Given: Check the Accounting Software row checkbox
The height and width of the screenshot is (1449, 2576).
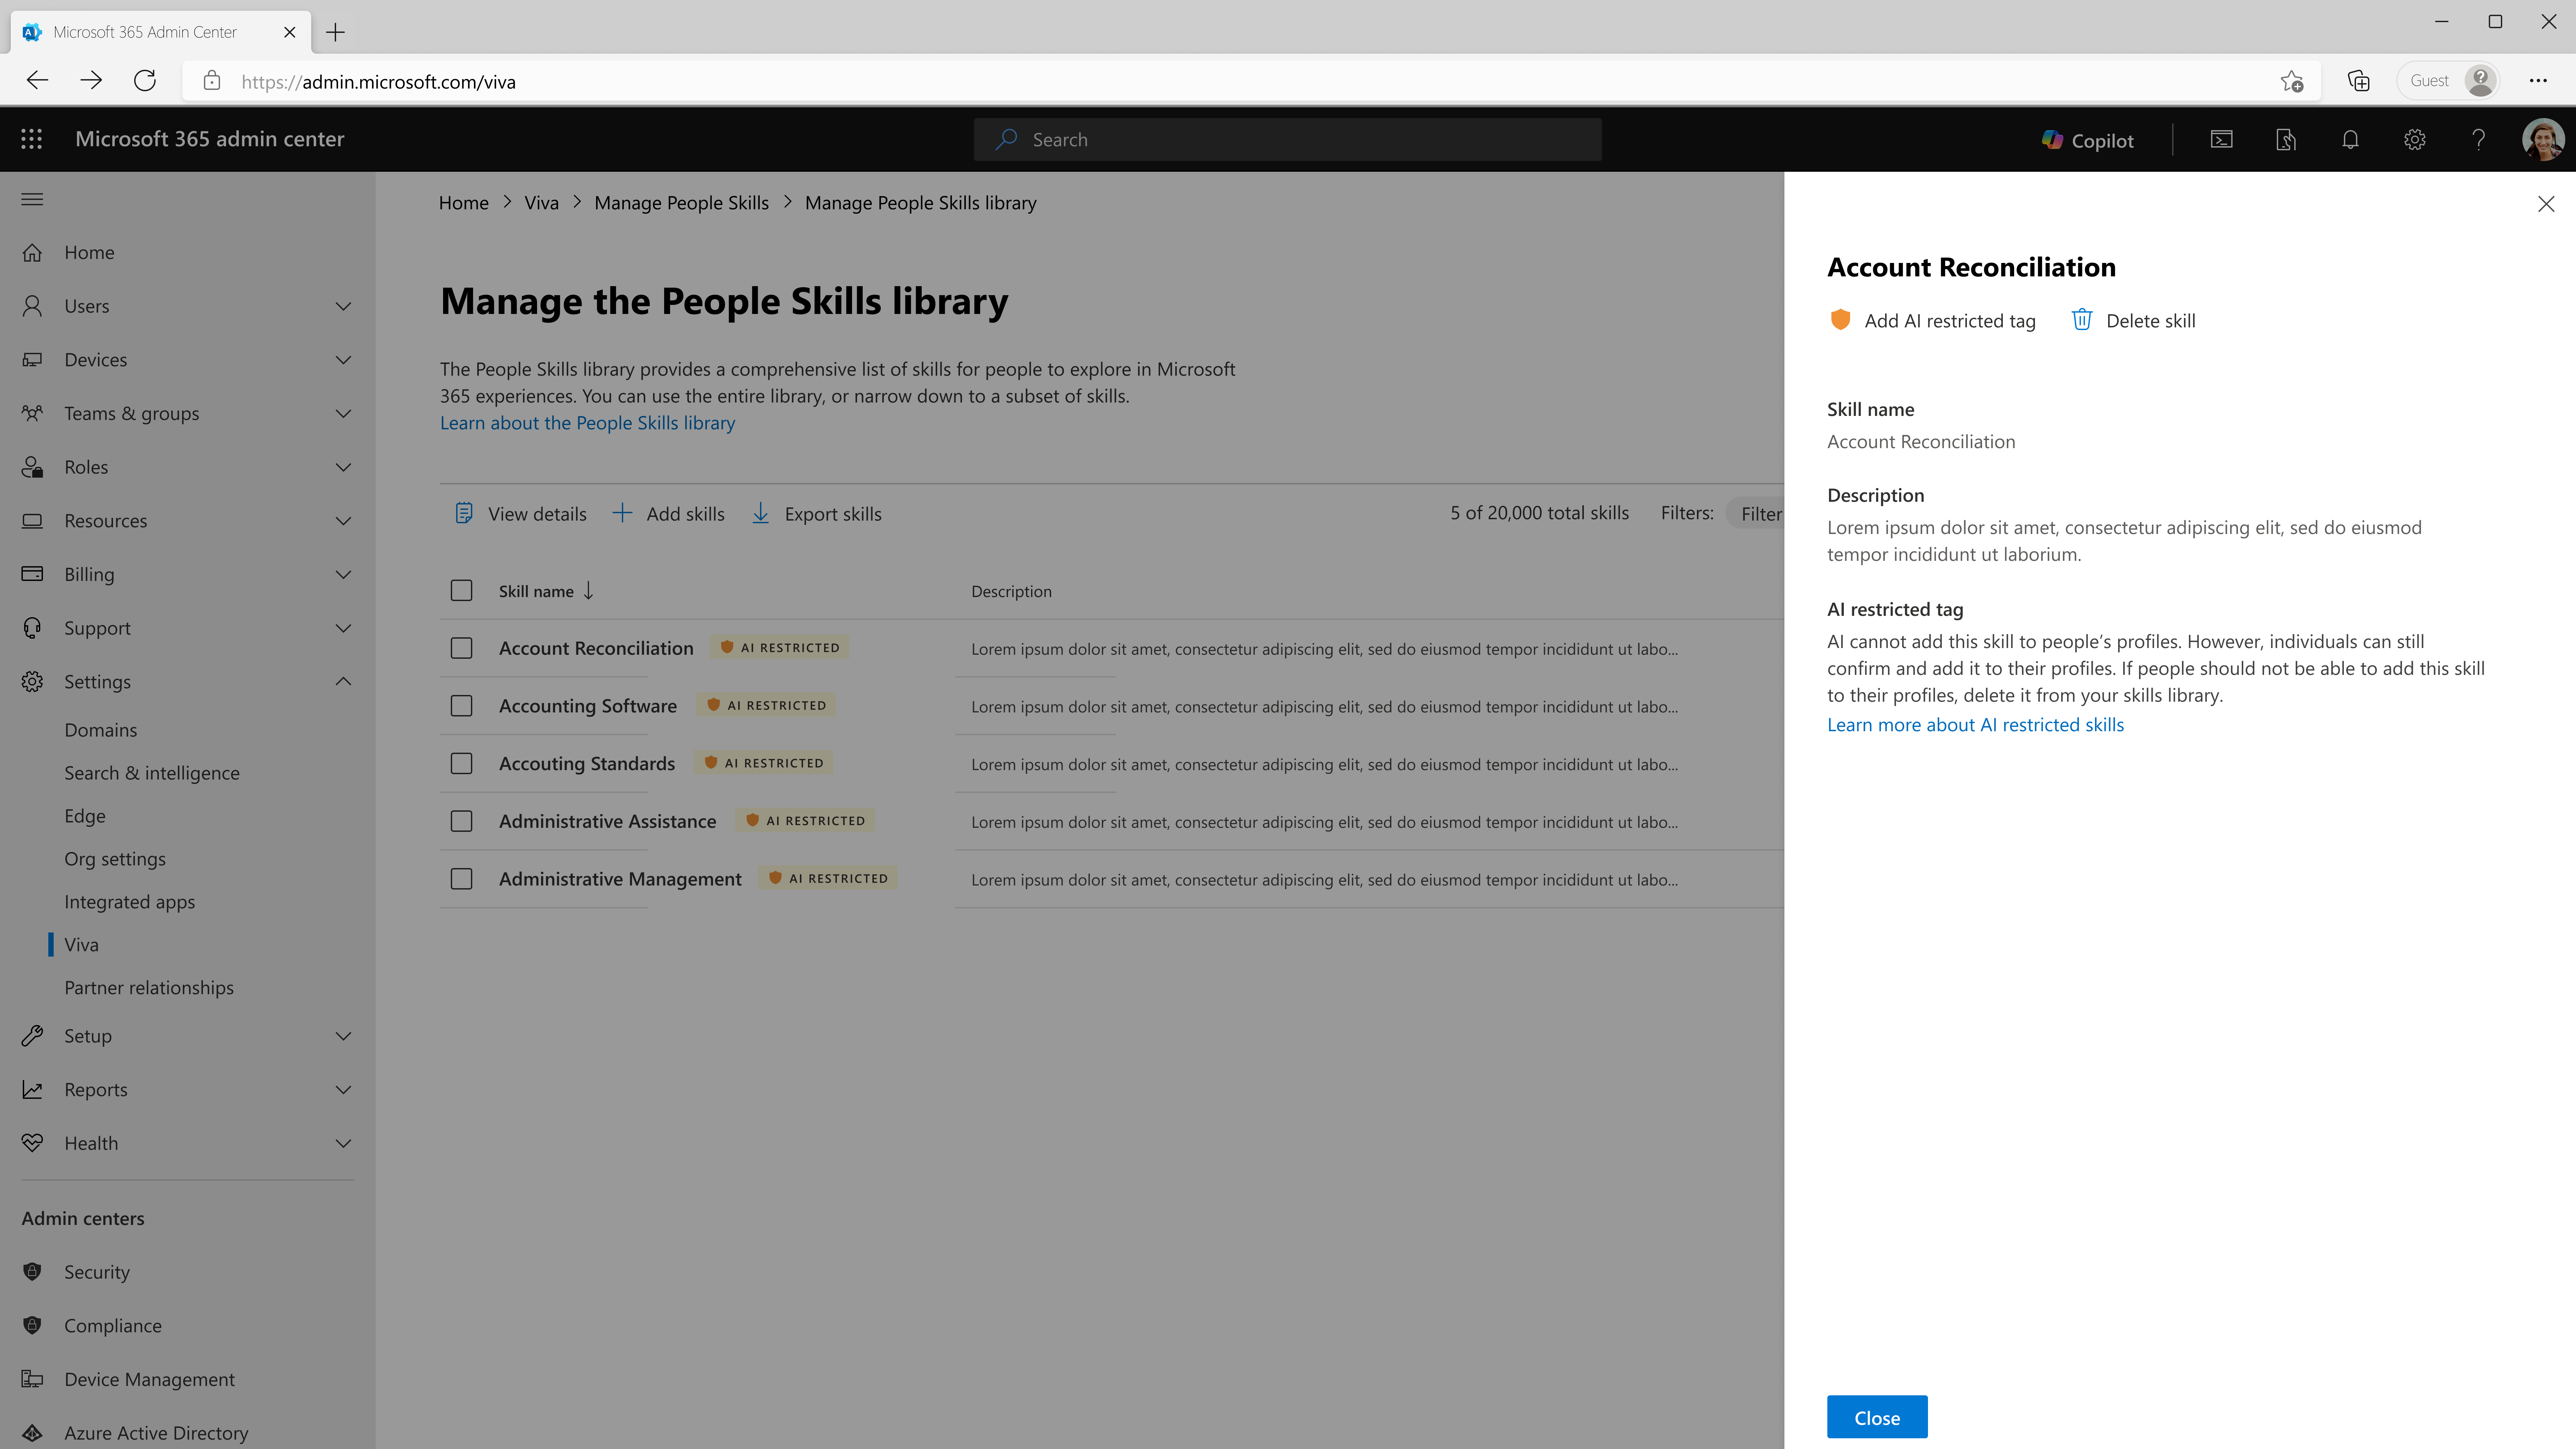Looking at the screenshot, I should [461, 706].
